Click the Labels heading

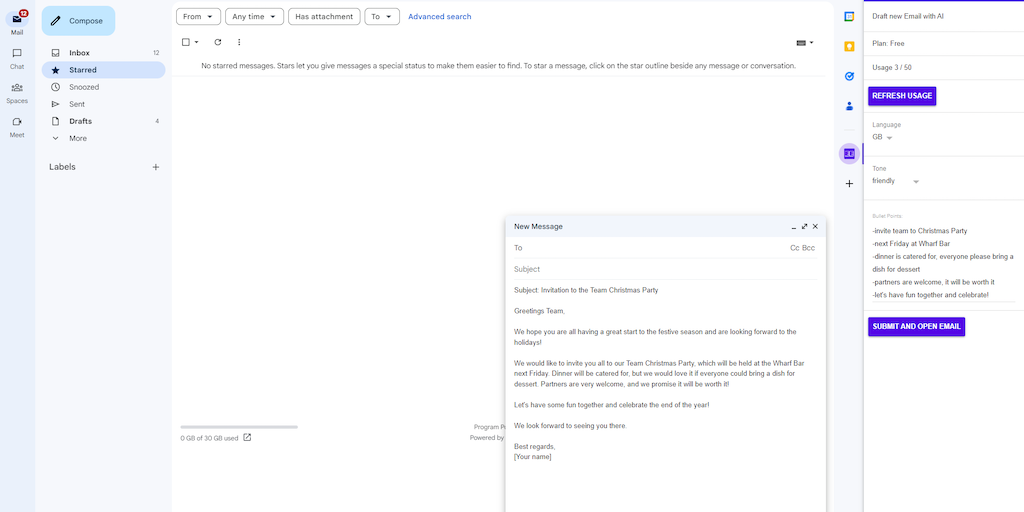(x=62, y=167)
